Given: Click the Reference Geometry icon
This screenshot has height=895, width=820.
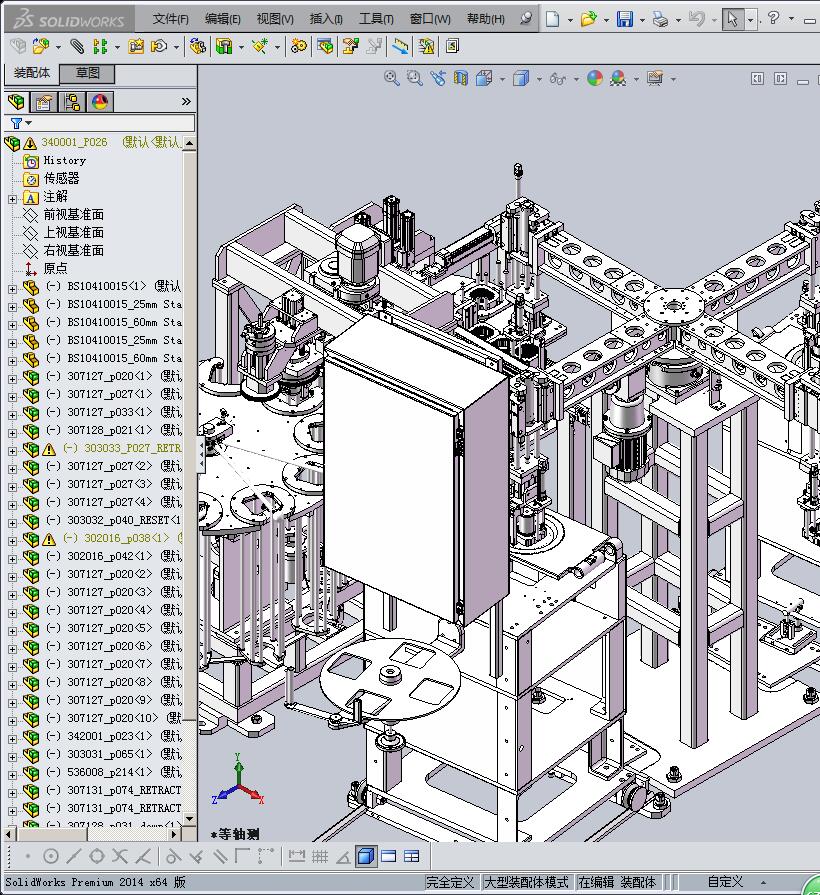Looking at the screenshot, I should click(260, 46).
